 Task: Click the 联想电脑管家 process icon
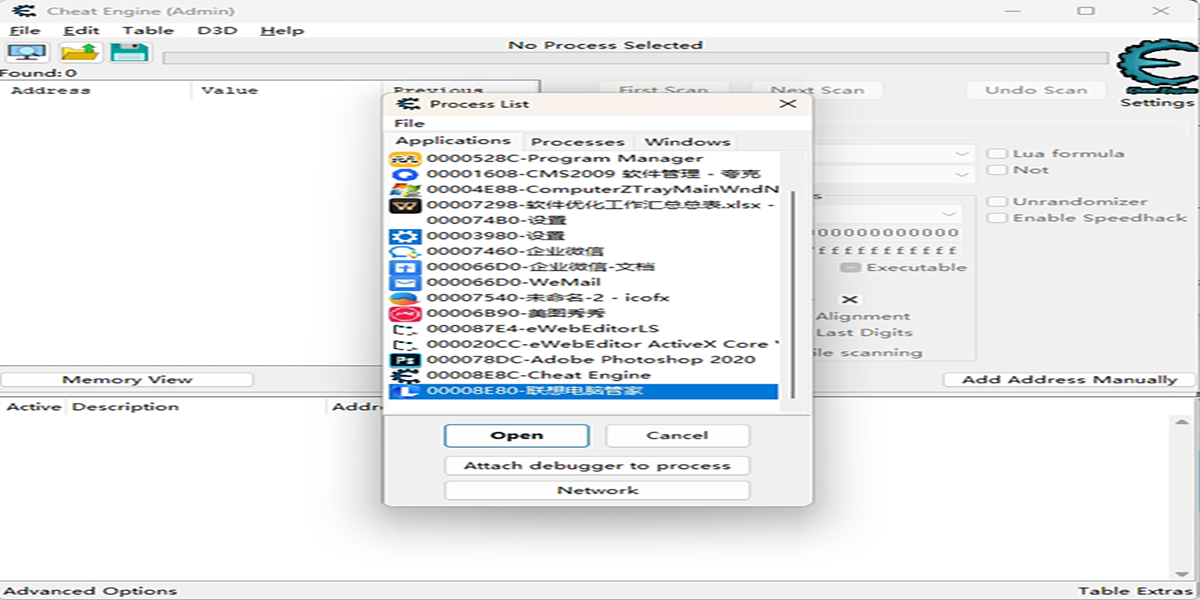[404, 391]
